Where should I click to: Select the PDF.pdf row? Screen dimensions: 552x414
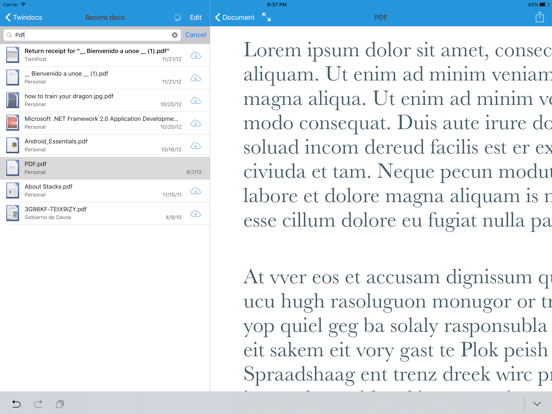(x=105, y=168)
